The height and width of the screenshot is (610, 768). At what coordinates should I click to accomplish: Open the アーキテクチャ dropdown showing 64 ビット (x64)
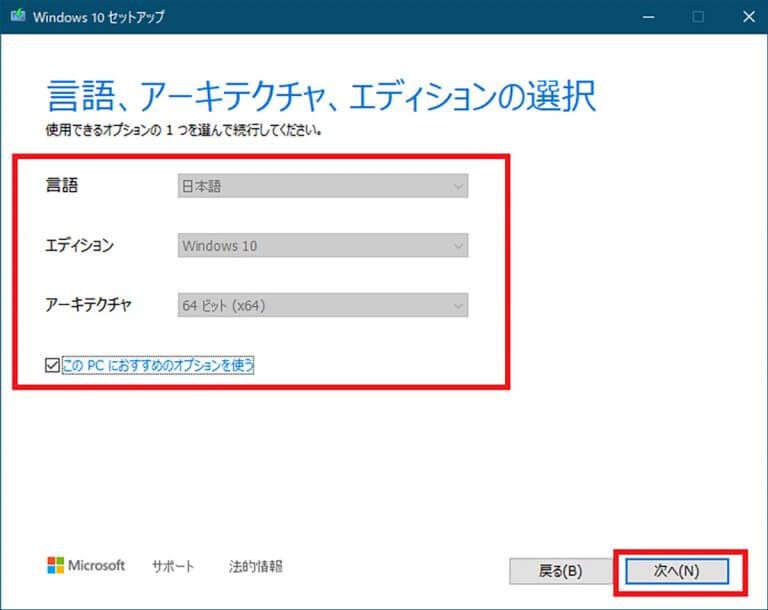(323, 305)
